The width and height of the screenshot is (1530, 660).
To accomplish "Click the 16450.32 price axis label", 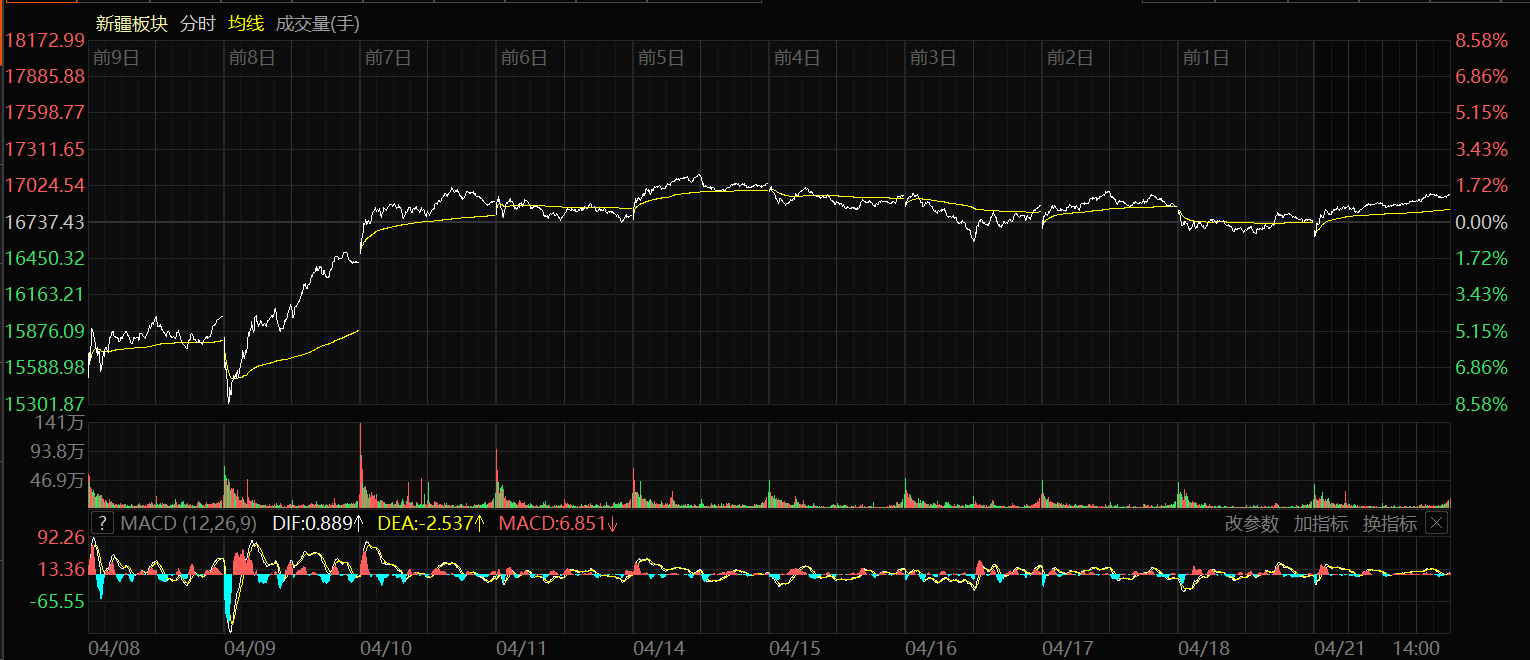I will pos(44,258).
